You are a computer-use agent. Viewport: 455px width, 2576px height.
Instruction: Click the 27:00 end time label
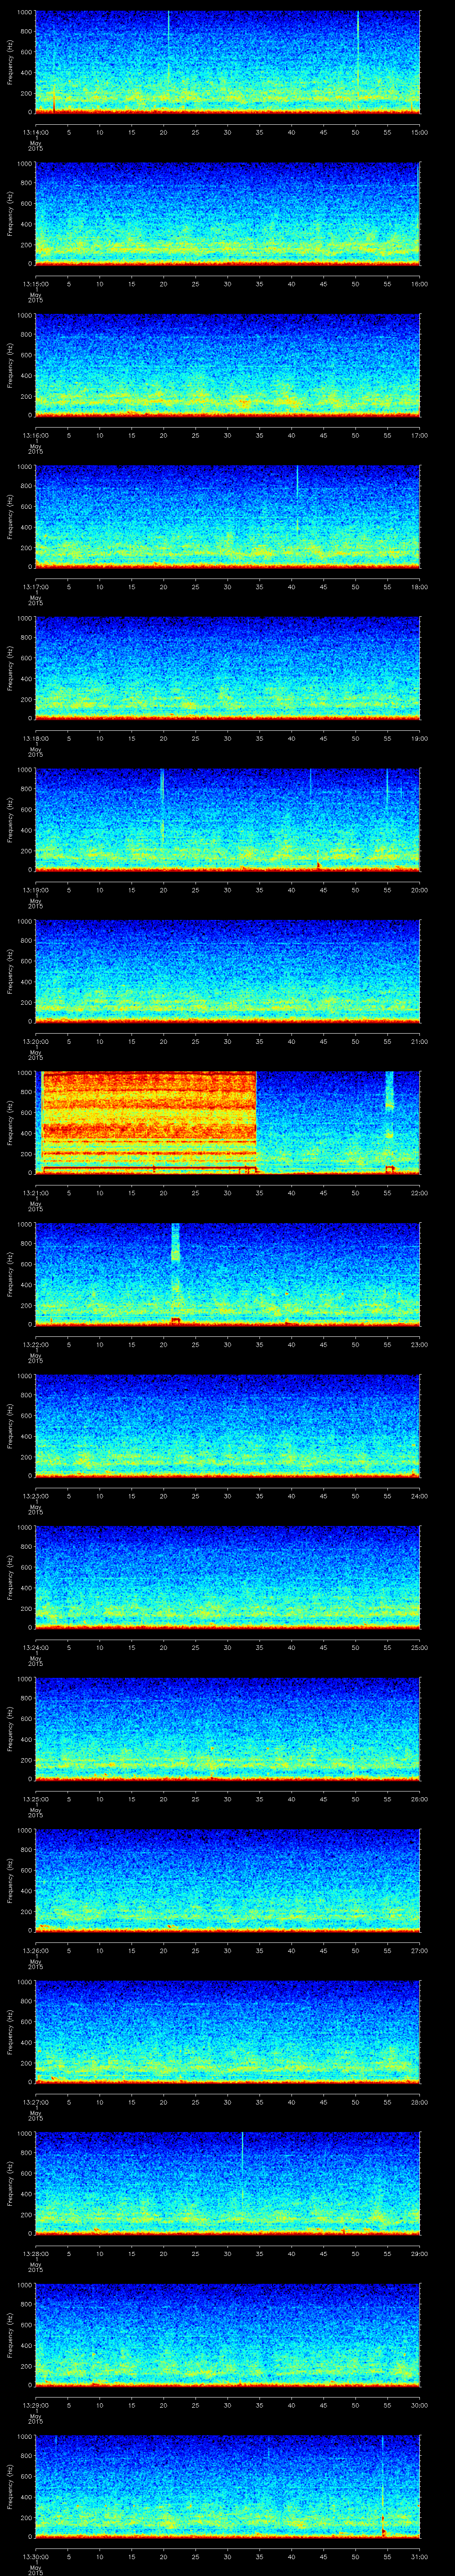(420, 1951)
